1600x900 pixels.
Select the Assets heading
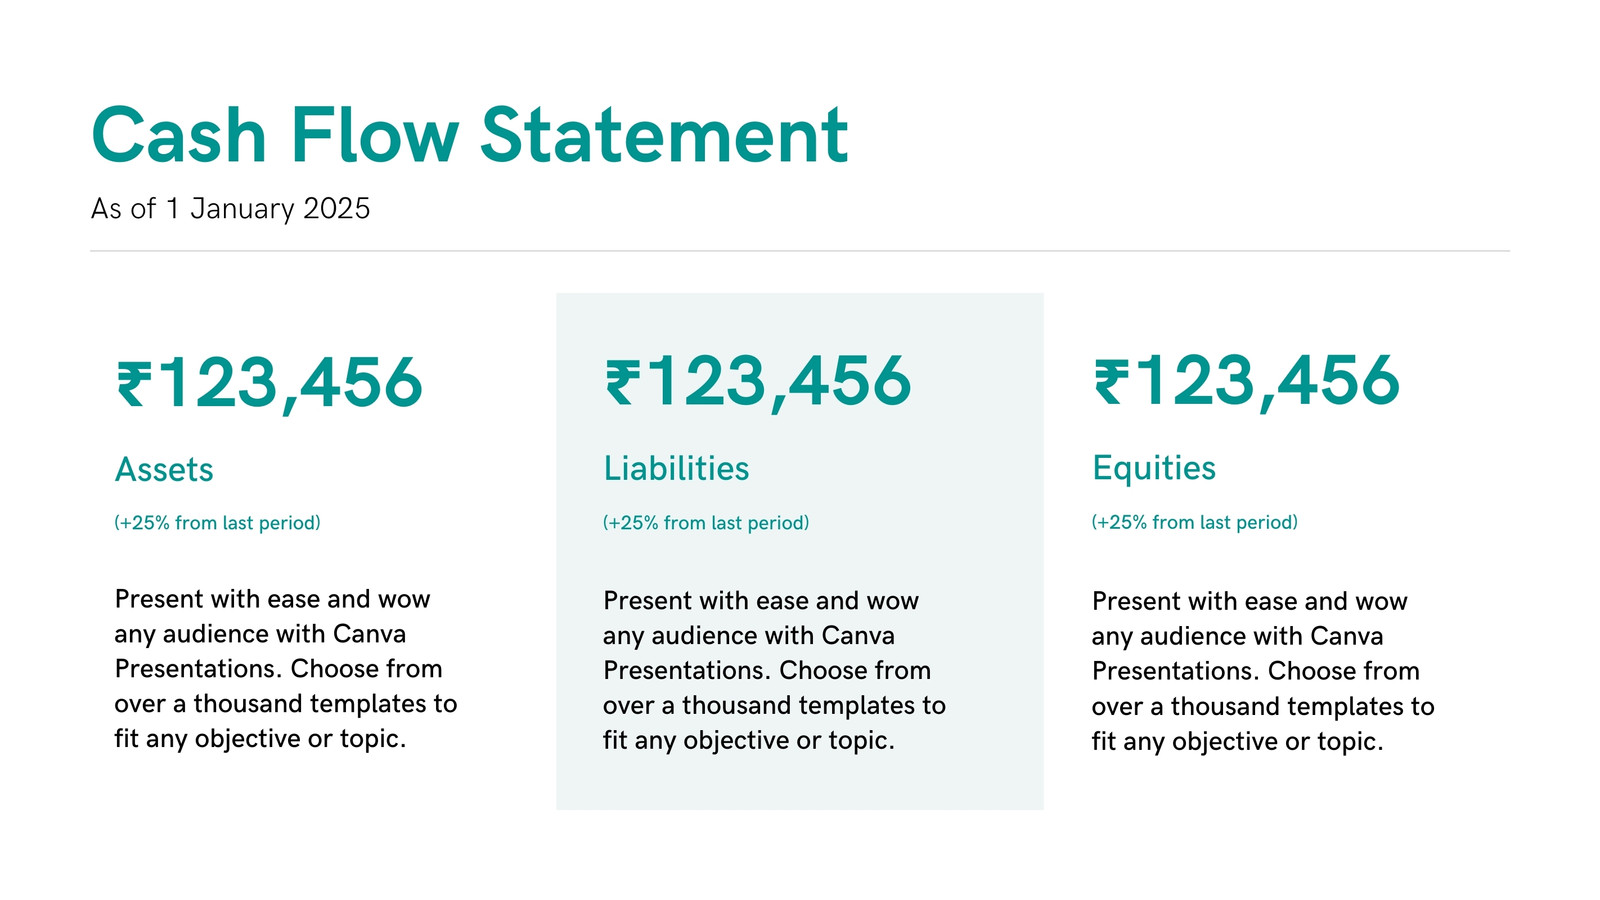pos(164,469)
